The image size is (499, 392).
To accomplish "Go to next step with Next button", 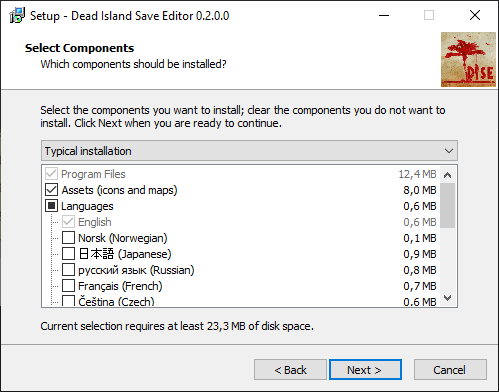I will (365, 370).
